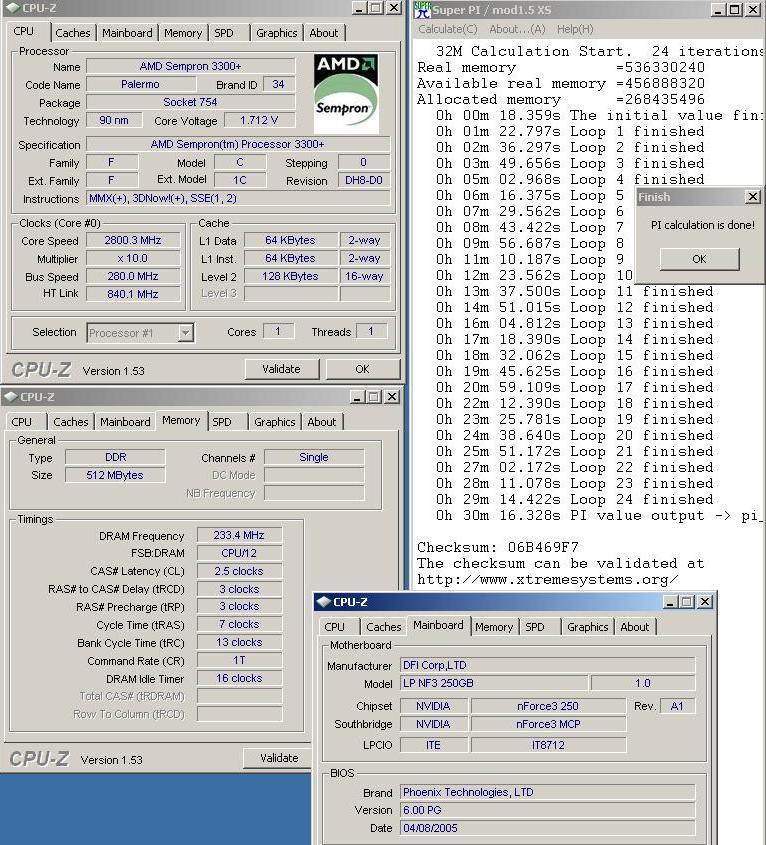Click the Core Voltage value 1.712 V
The width and height of the screenshot is (766, 845).
[x=259, y=120]
